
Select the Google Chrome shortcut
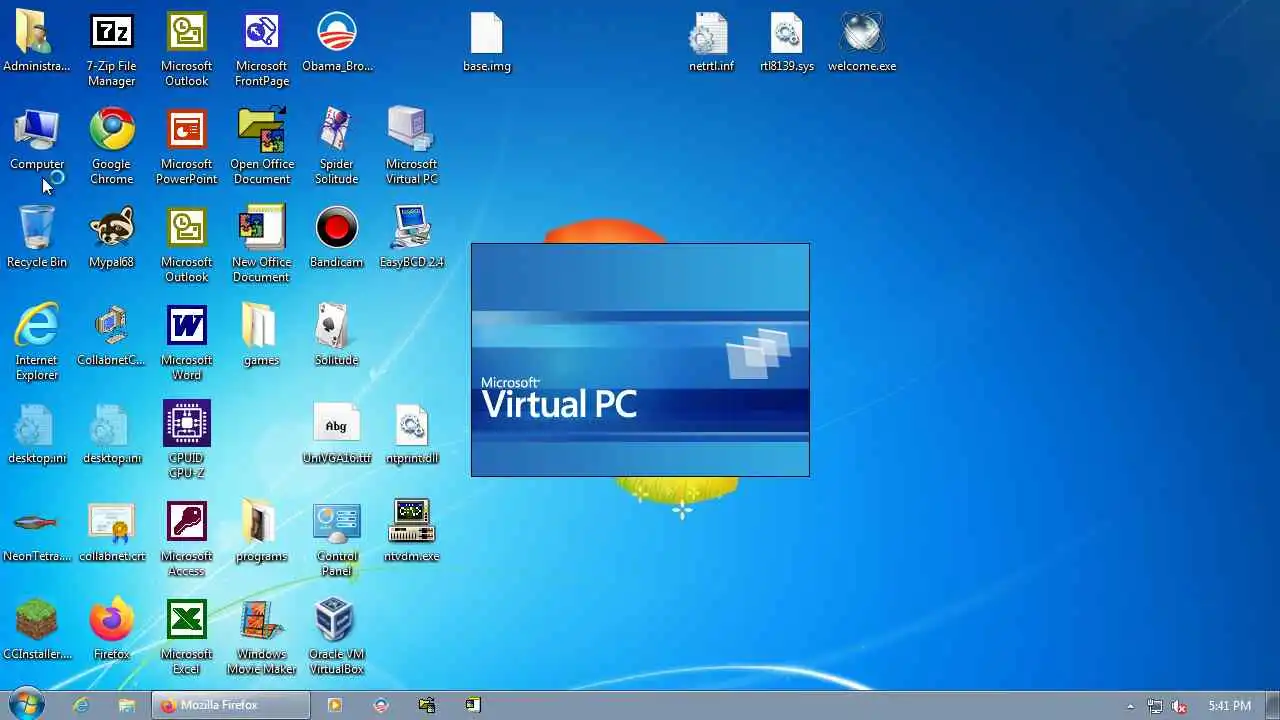click(x=111, y=147)
